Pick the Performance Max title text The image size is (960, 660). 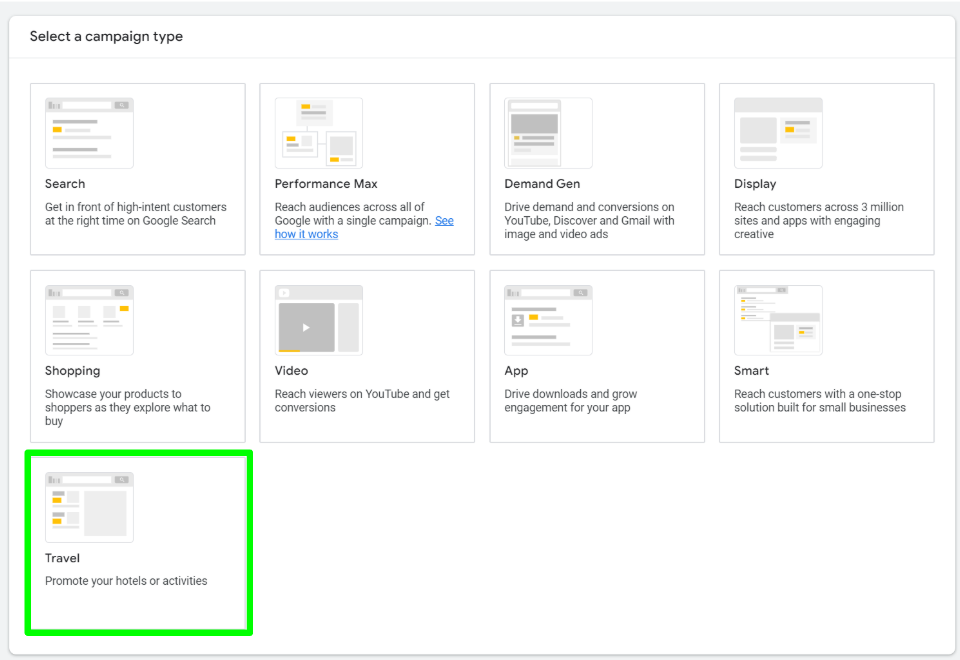[x=326, y=184]
